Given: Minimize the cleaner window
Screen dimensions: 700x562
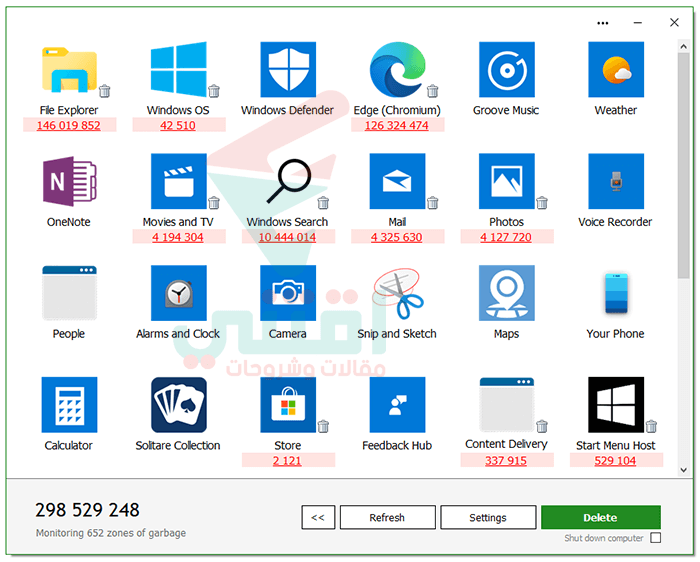Looking at the screenshot, I should pos(638,23).
